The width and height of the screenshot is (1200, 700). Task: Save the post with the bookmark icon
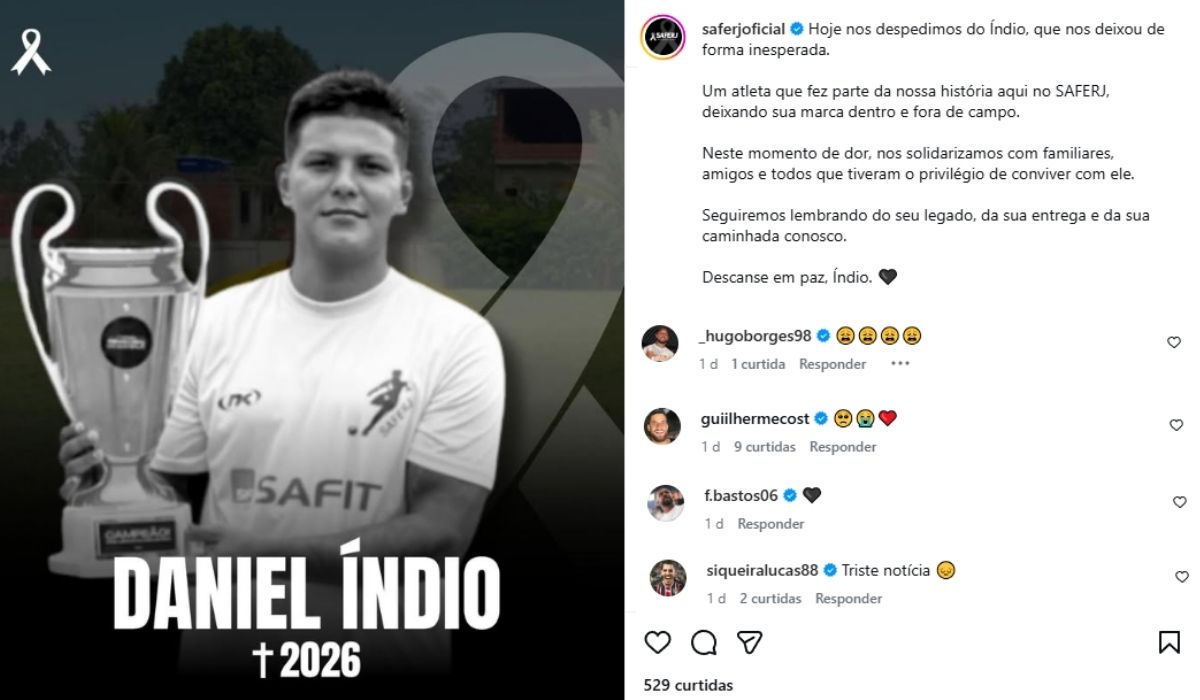pos(1169,642)
